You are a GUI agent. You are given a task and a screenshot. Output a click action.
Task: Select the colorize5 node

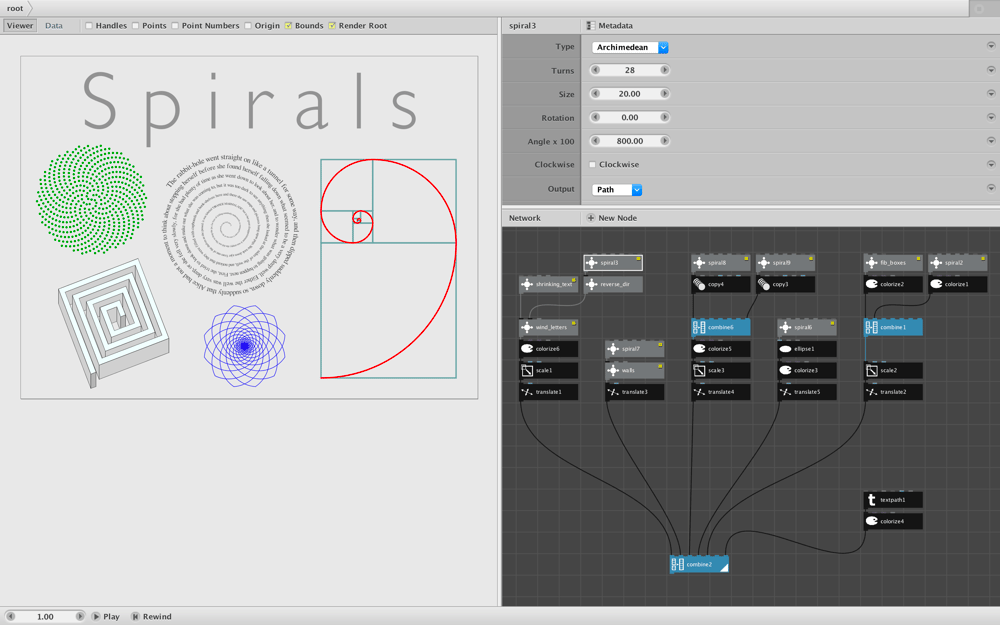pos(721,349)
